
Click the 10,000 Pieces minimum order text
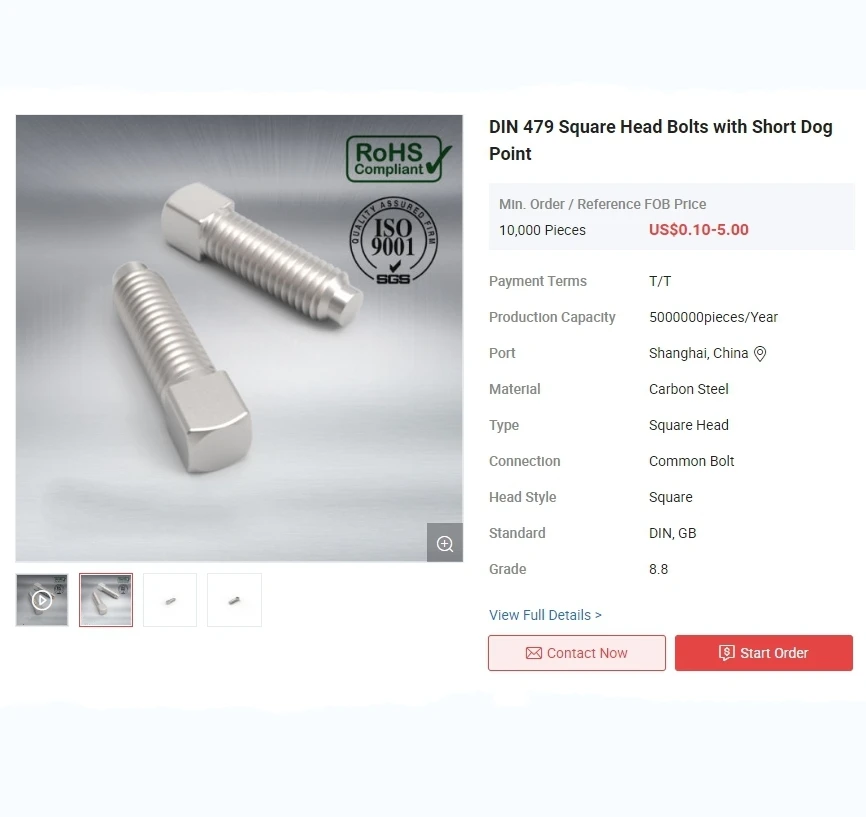(542, 230)
